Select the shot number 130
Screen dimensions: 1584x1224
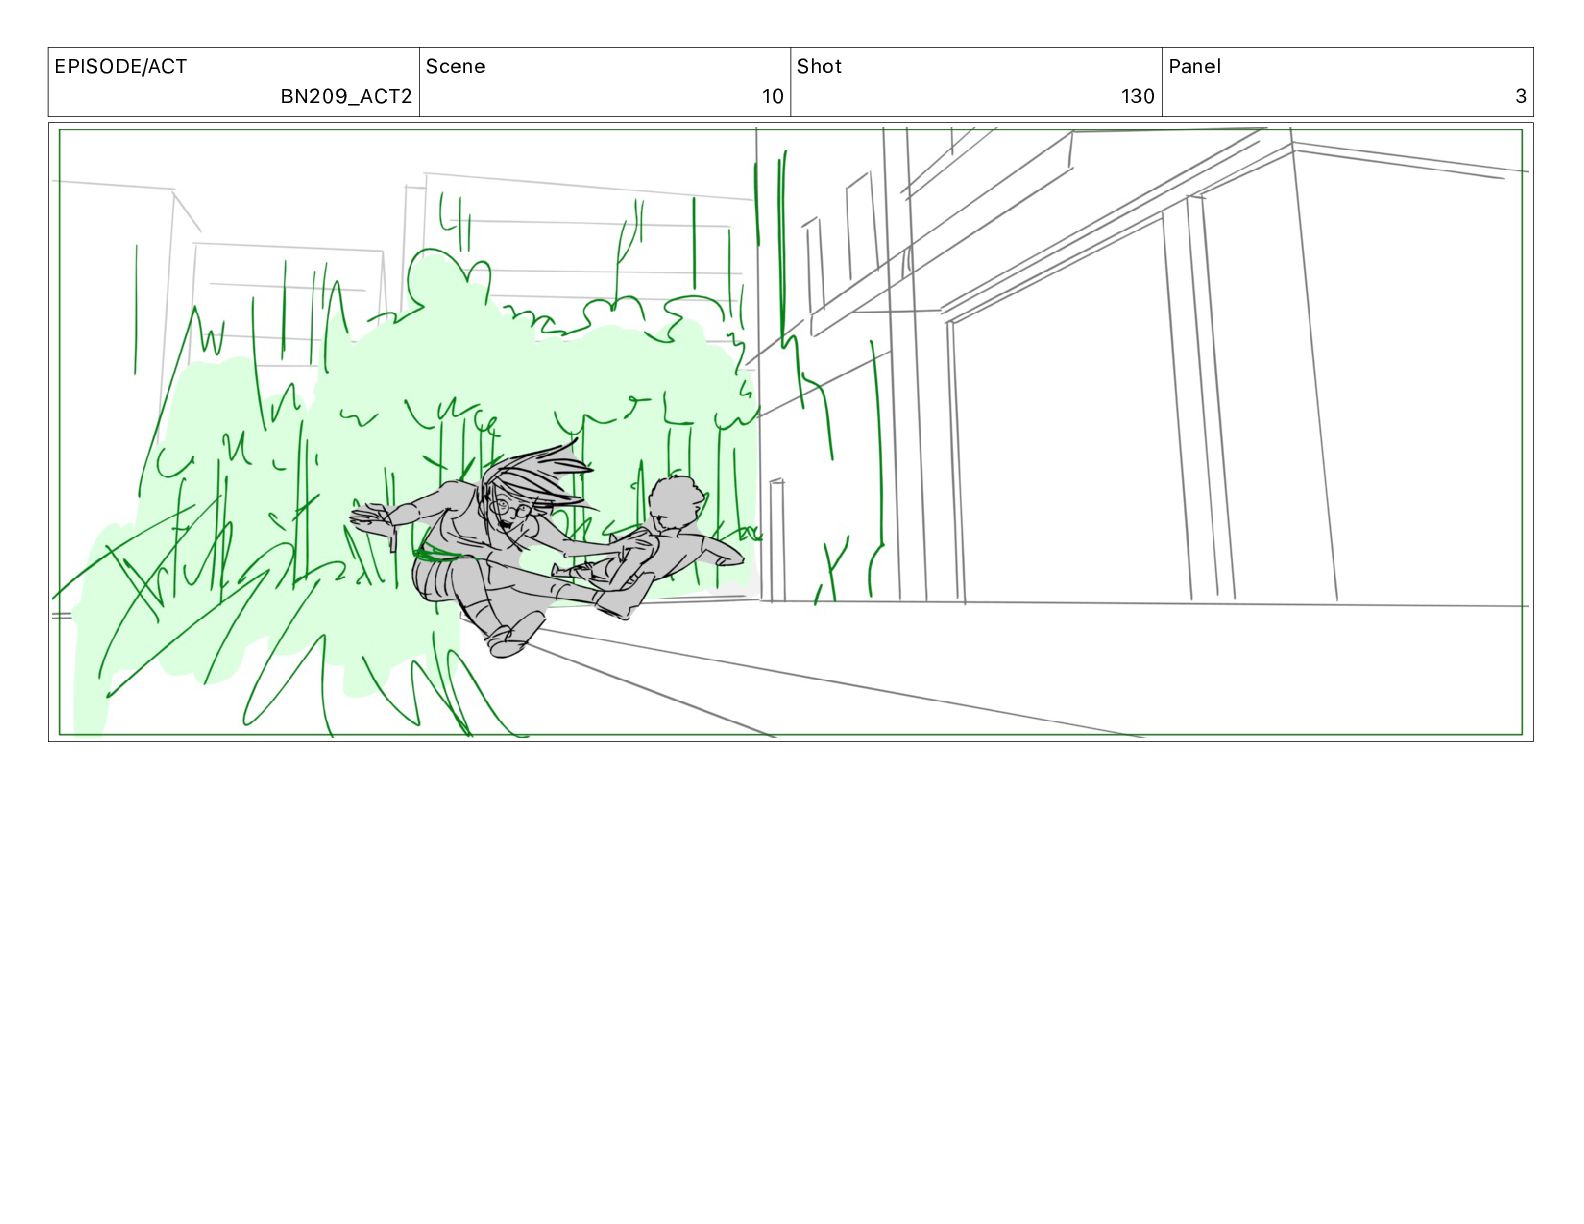(1138, 97)
